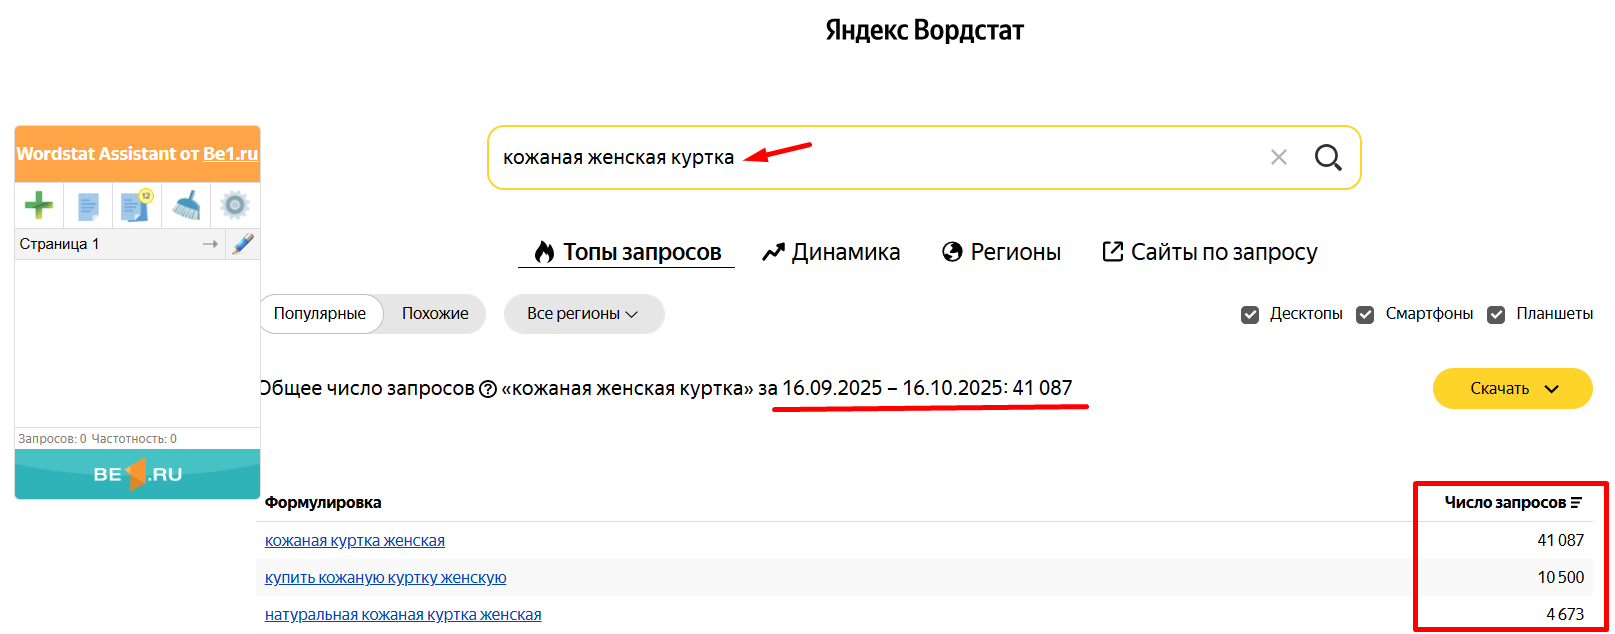Click the copy with frequency icon
Screen dimensions: 1615x634
click(136, 206)
